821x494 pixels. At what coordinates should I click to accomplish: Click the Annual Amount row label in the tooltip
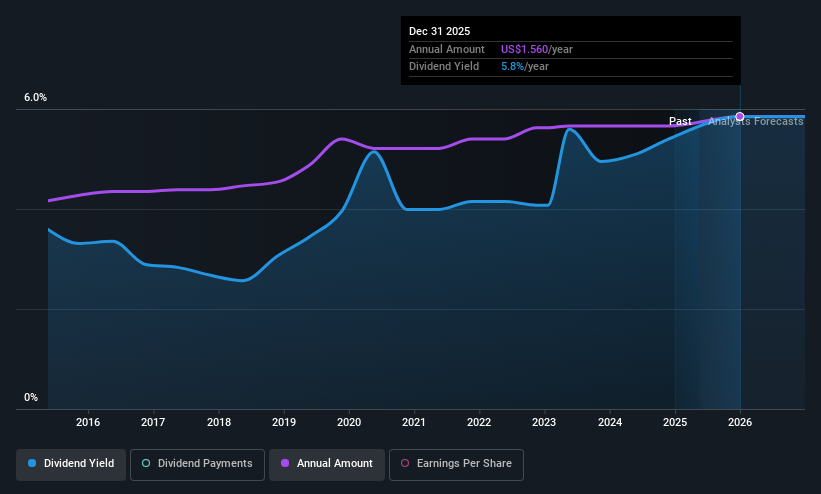pos(447,49)
